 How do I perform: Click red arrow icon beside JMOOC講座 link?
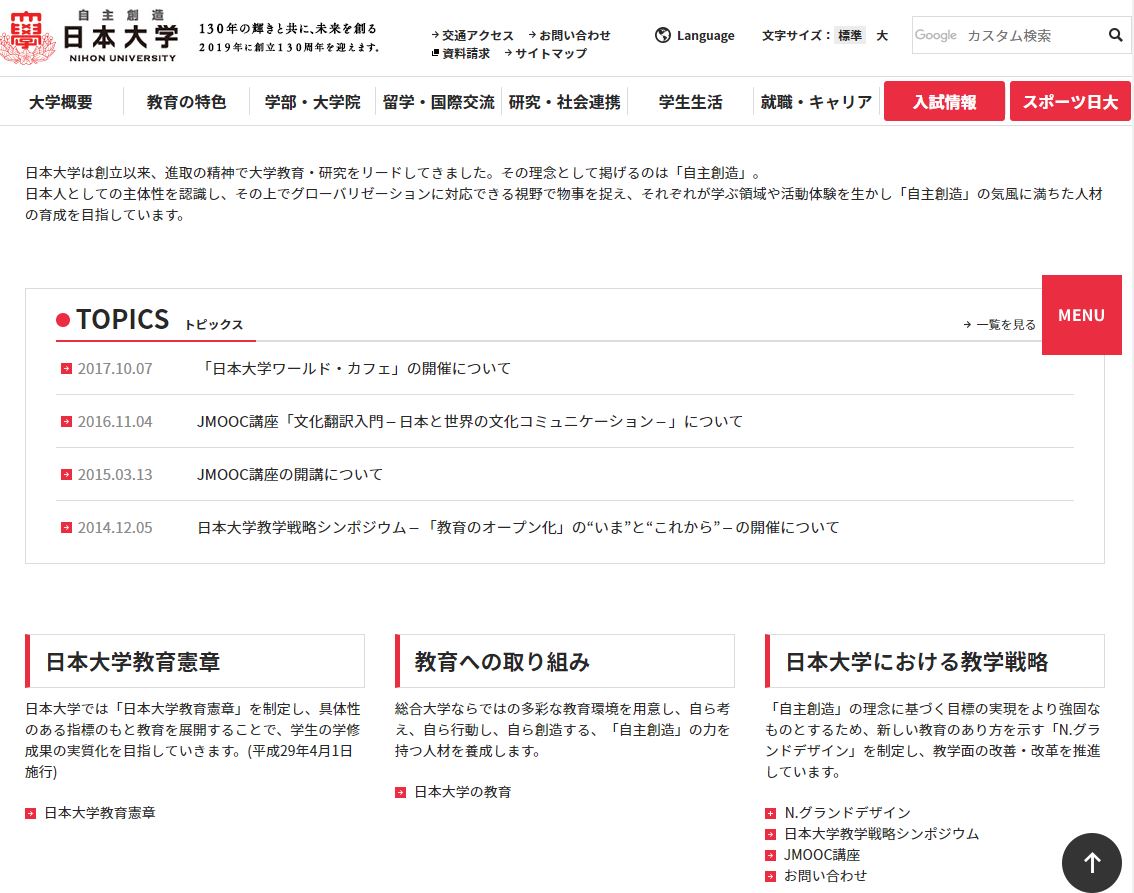tap(770, 855)
